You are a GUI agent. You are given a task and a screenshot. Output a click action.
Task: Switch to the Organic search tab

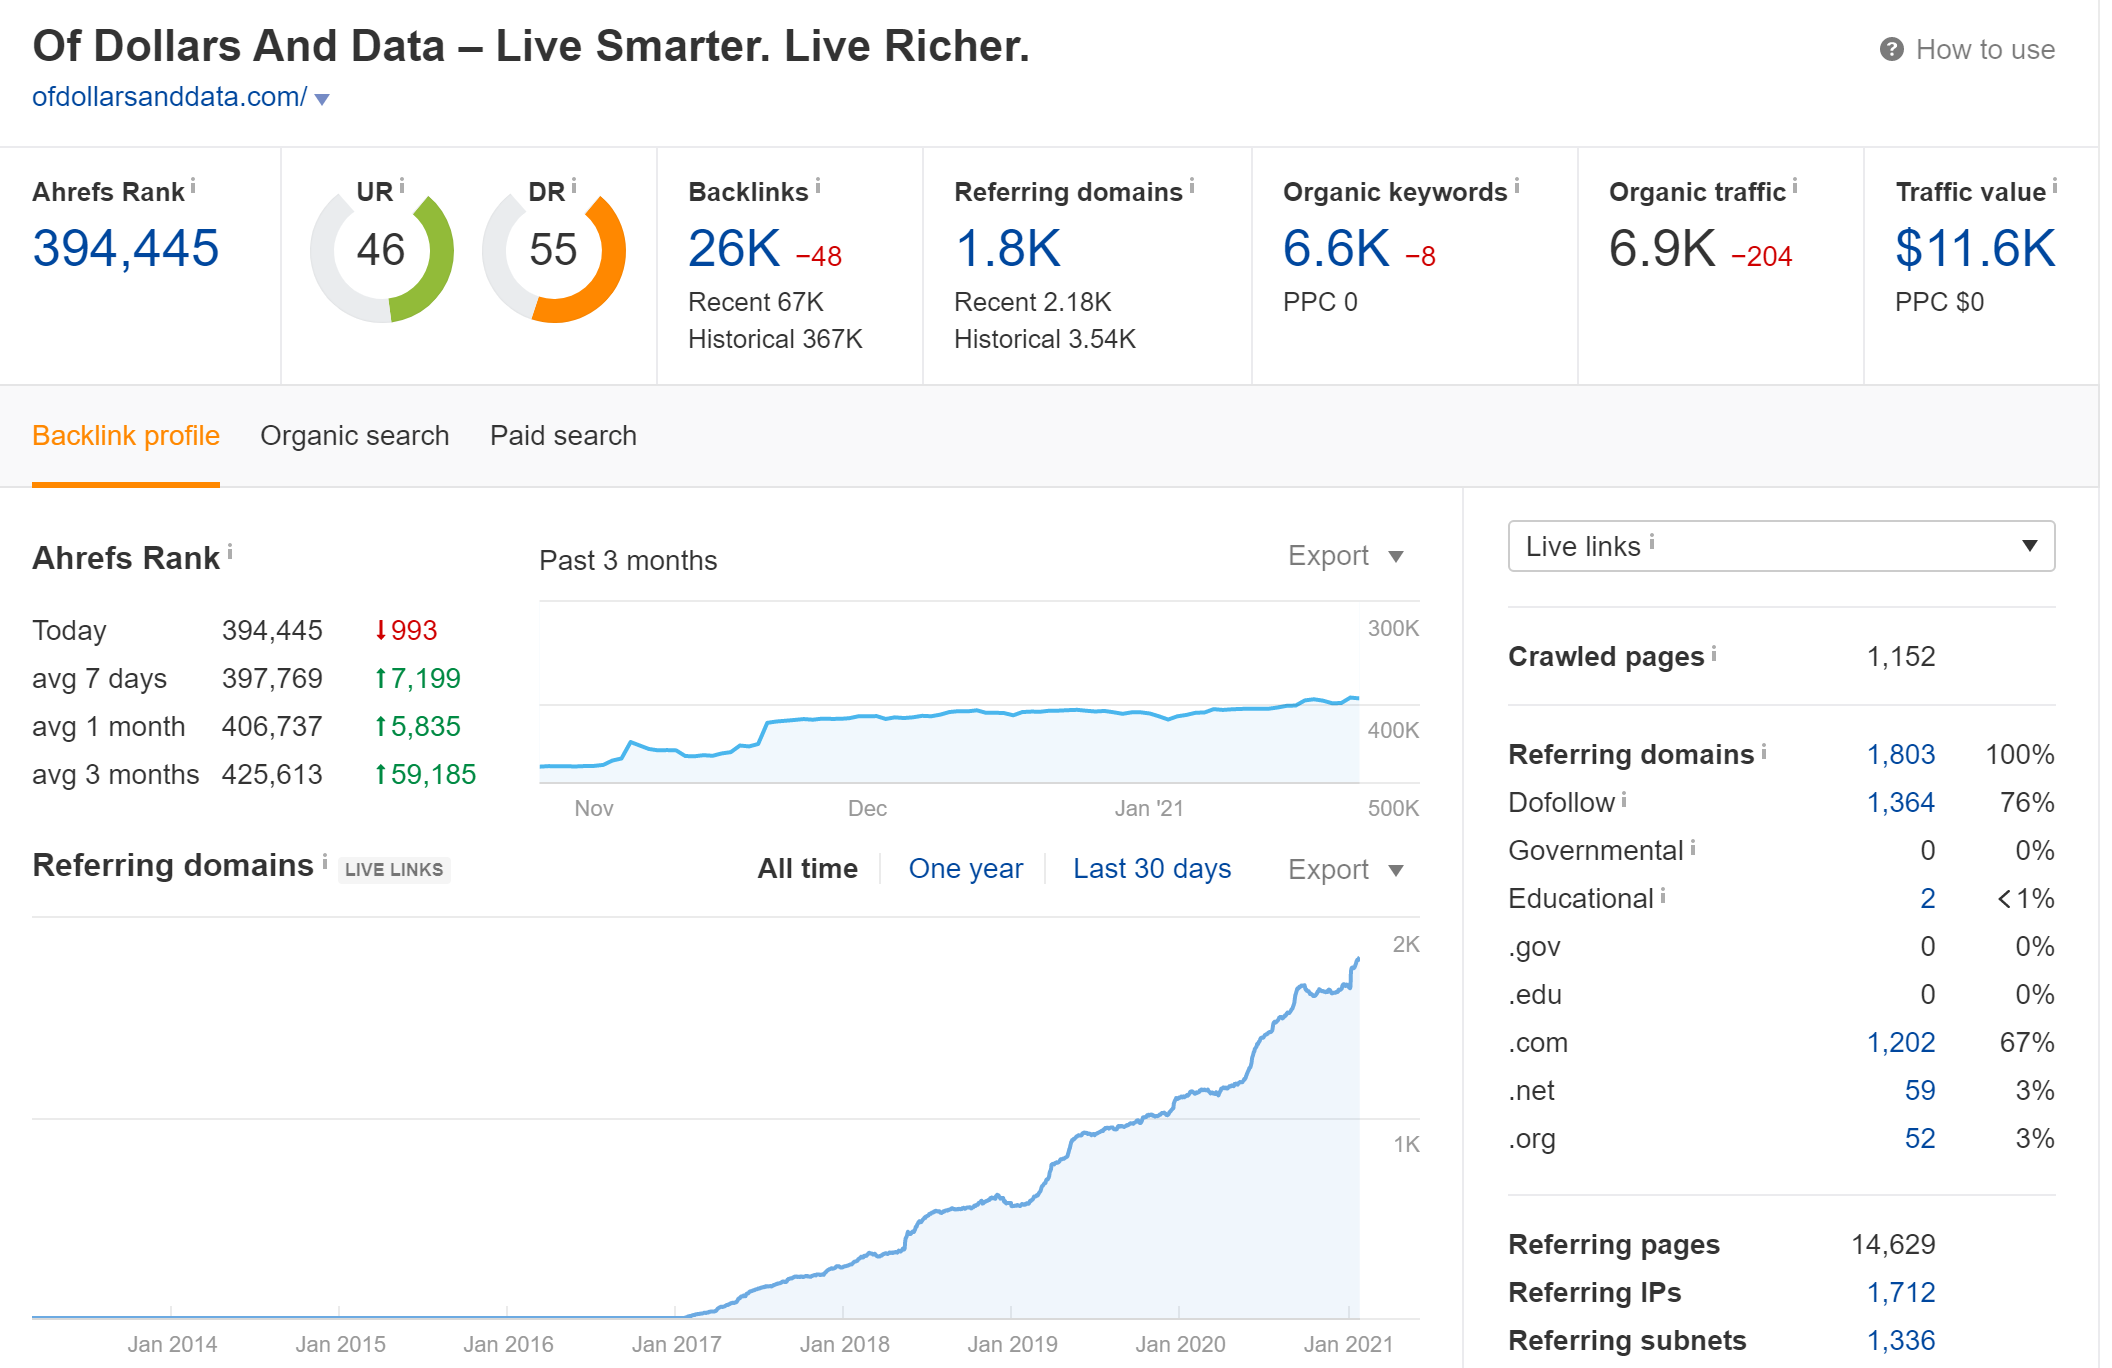(x=354, y=436)
